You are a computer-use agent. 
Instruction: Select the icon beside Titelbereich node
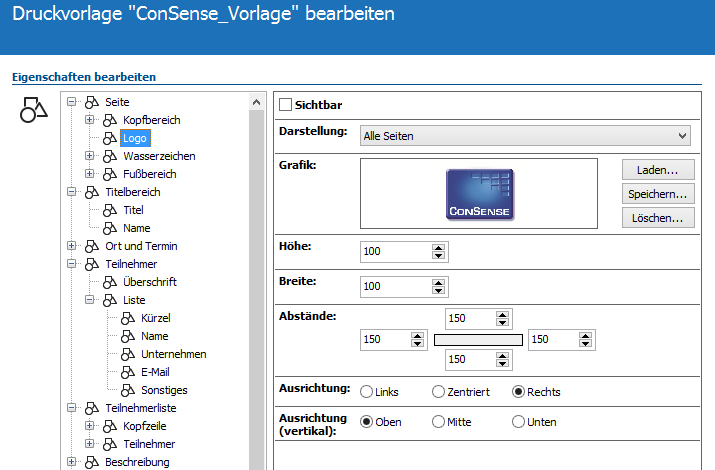(92, 192)
